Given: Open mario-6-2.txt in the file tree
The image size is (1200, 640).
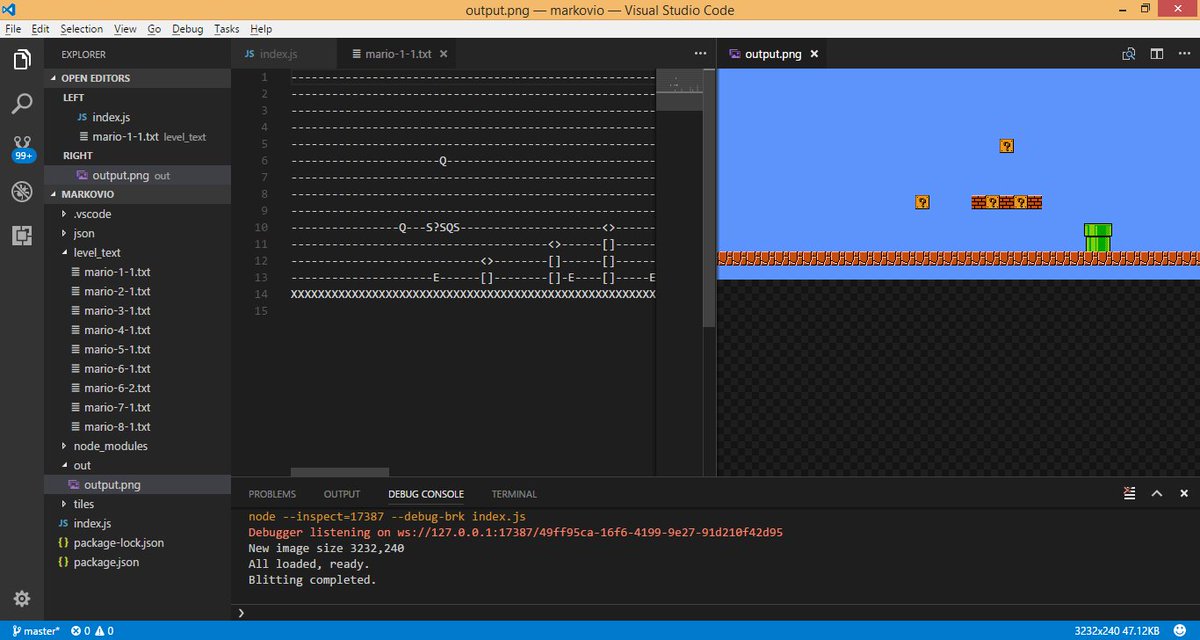Looking at the screenshot, I should [138, 388].
